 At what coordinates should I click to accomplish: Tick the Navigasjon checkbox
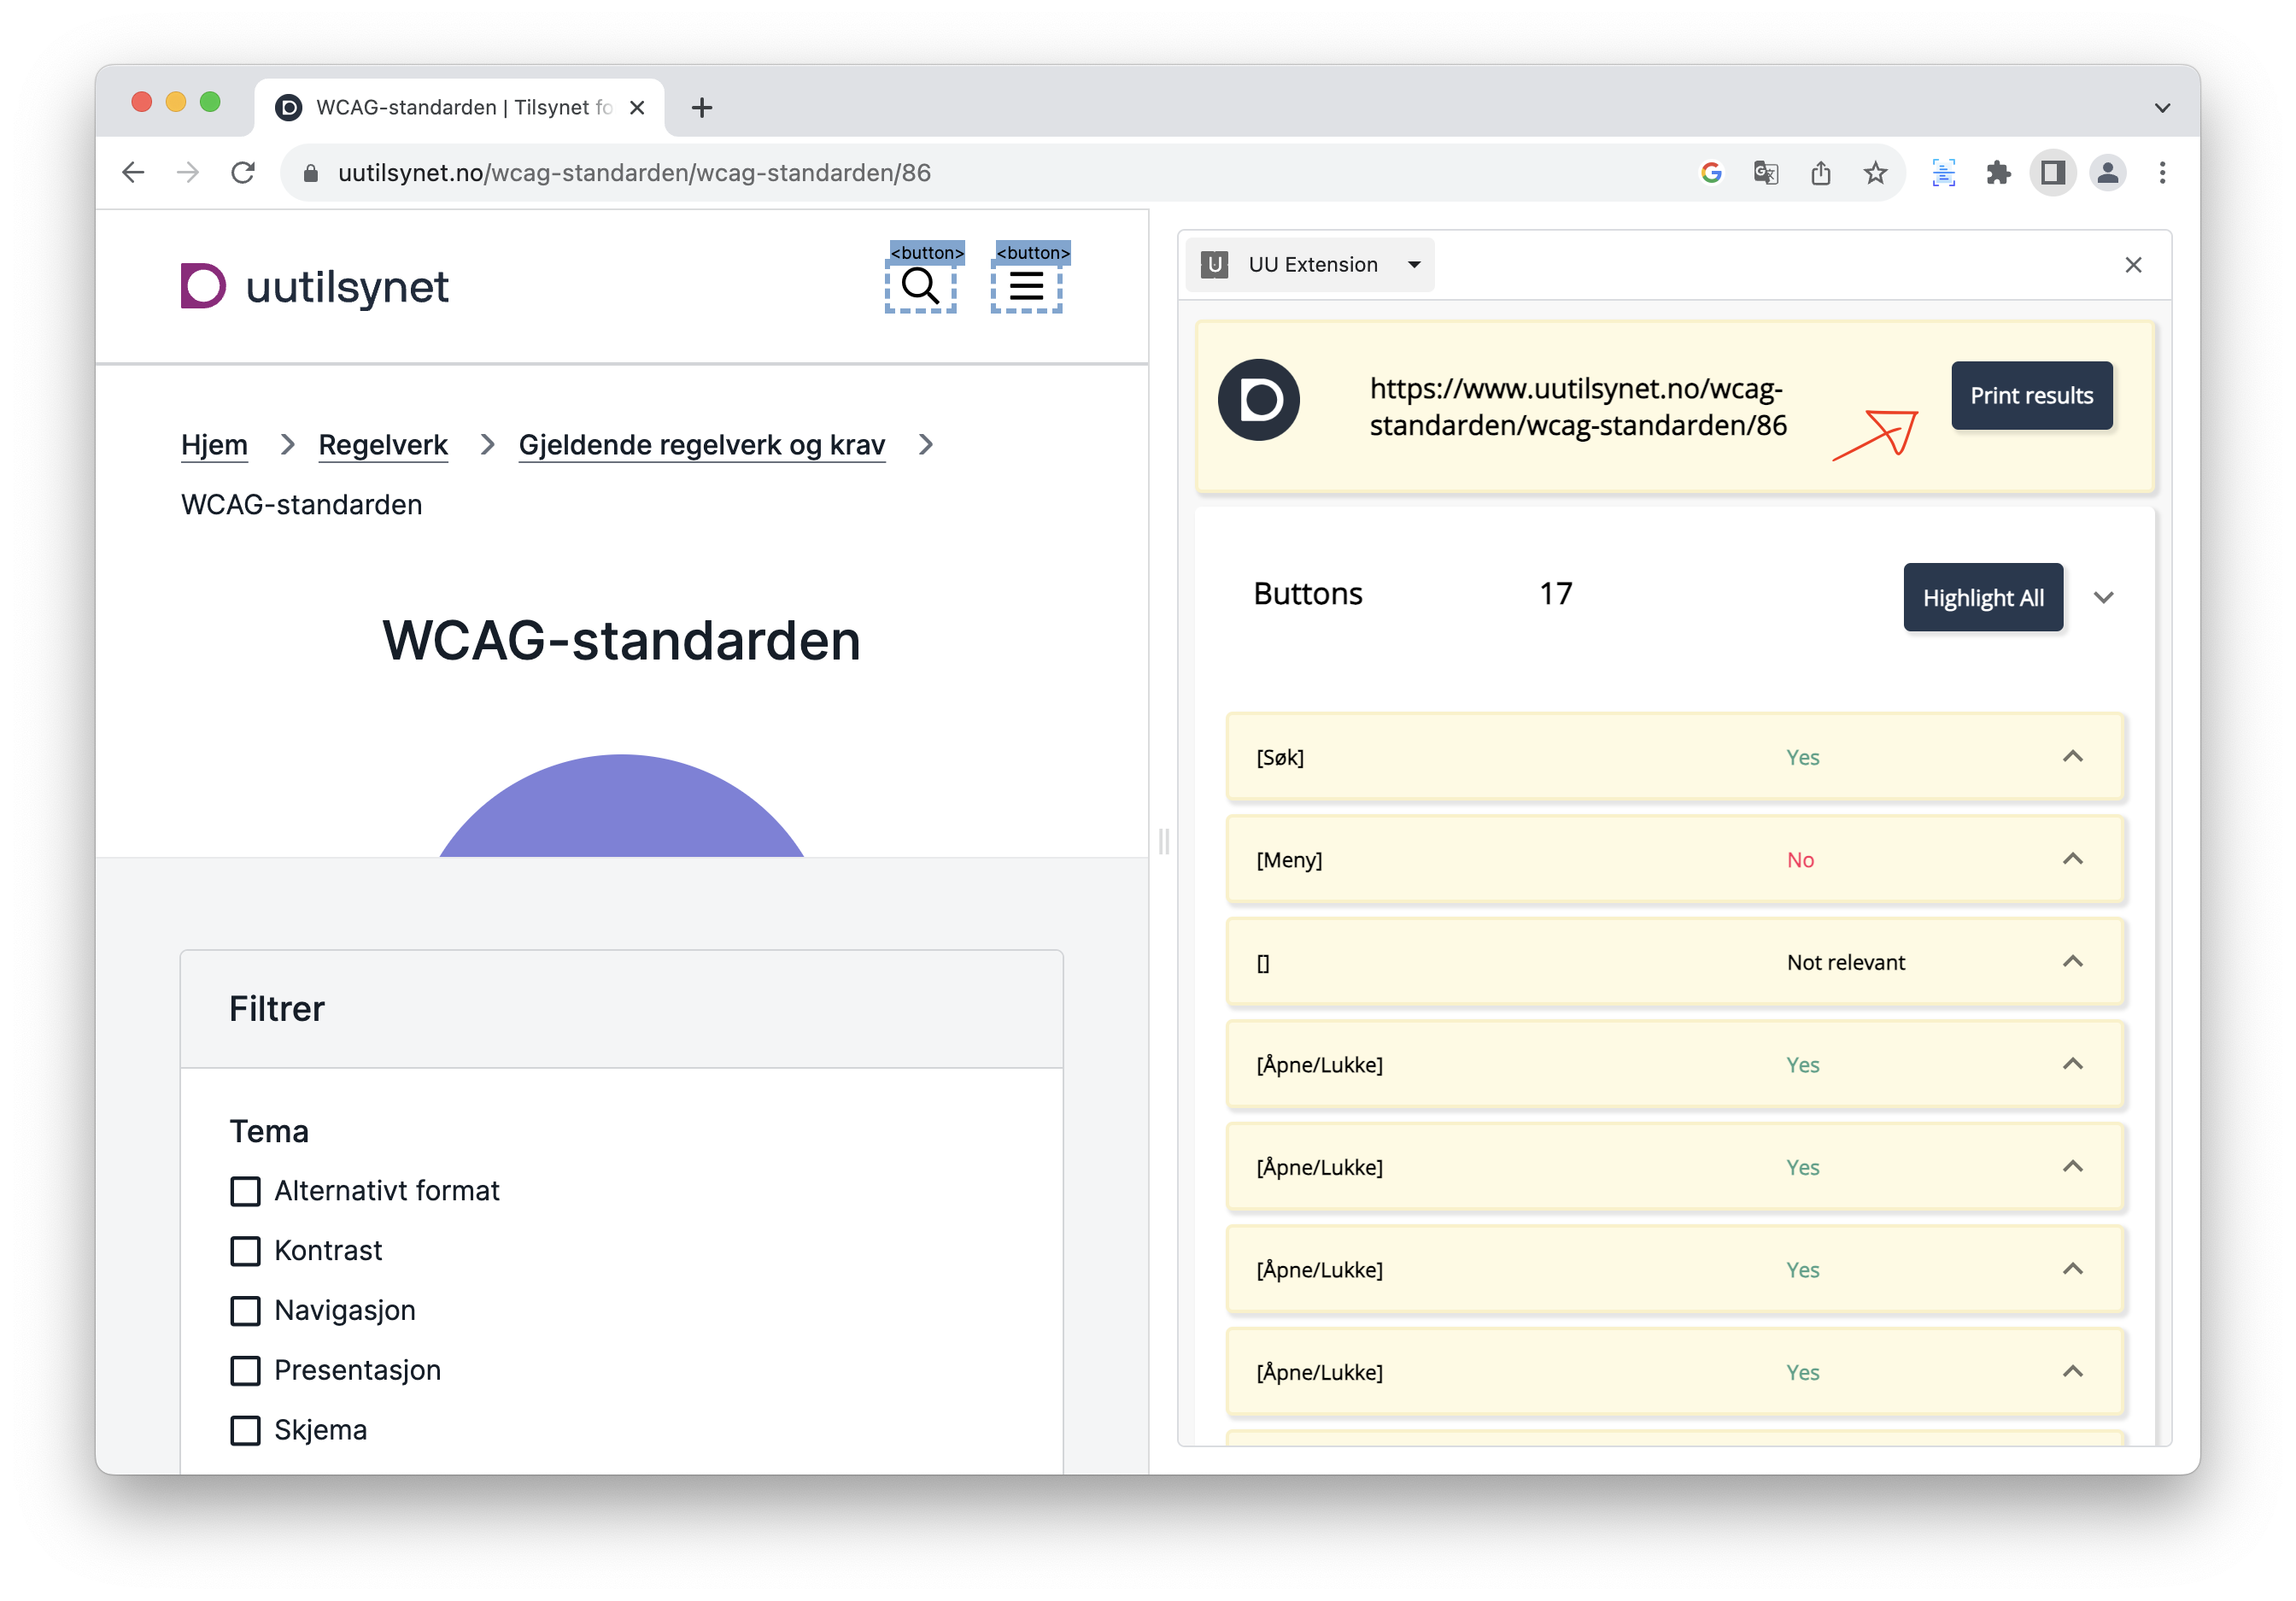pos(245,1311)
